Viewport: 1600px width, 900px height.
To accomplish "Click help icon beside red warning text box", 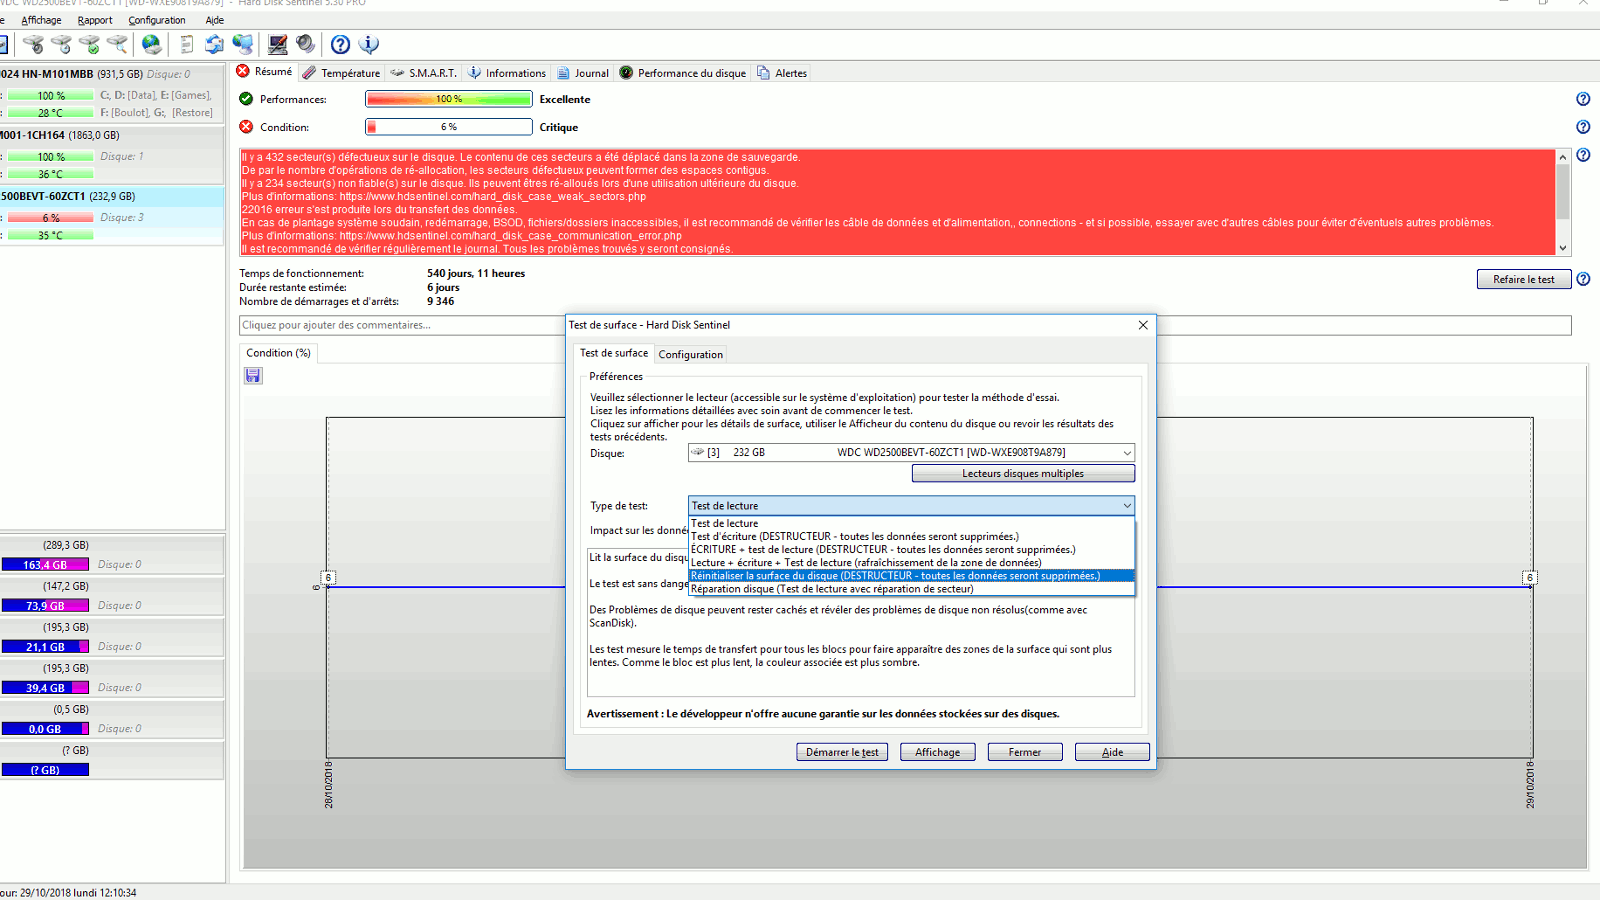I will point(1583,155).
